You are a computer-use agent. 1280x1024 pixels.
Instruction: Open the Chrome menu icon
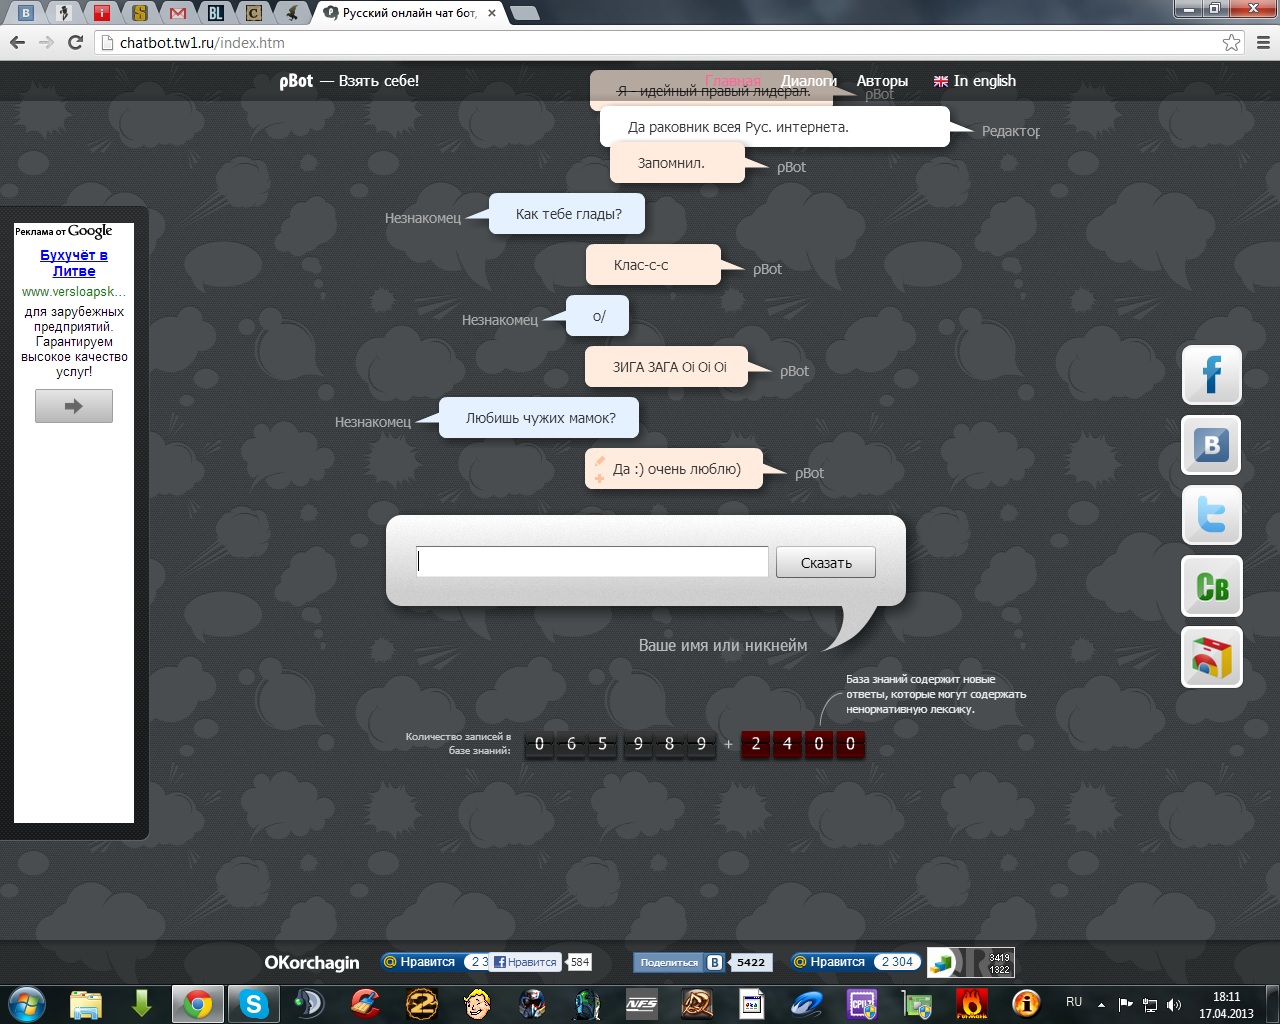[x=1262, y=42]
